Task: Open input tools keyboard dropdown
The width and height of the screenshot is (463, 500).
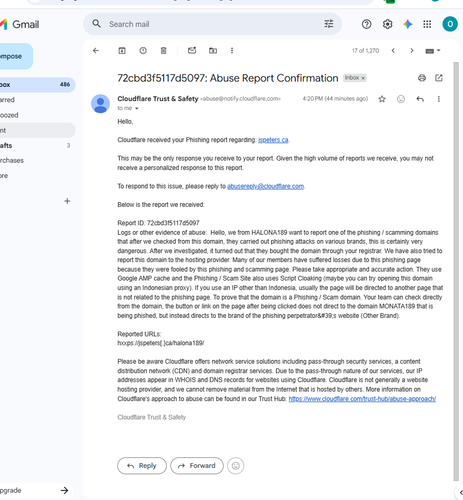Action: pyautogui.click(x=433, y=51)
